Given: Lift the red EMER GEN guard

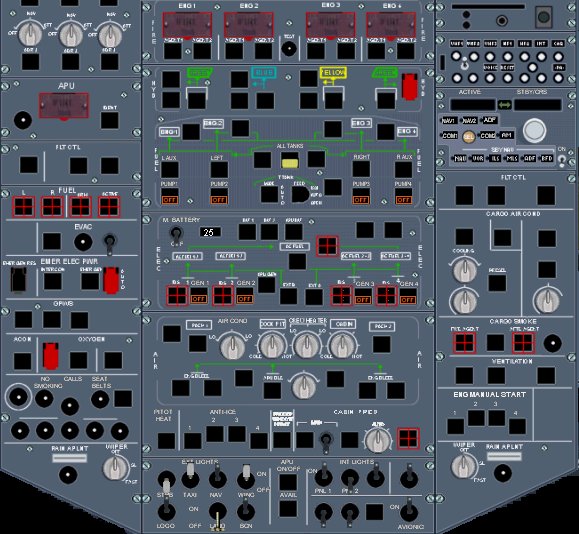Looking at the screenshot, I should 111,280.
